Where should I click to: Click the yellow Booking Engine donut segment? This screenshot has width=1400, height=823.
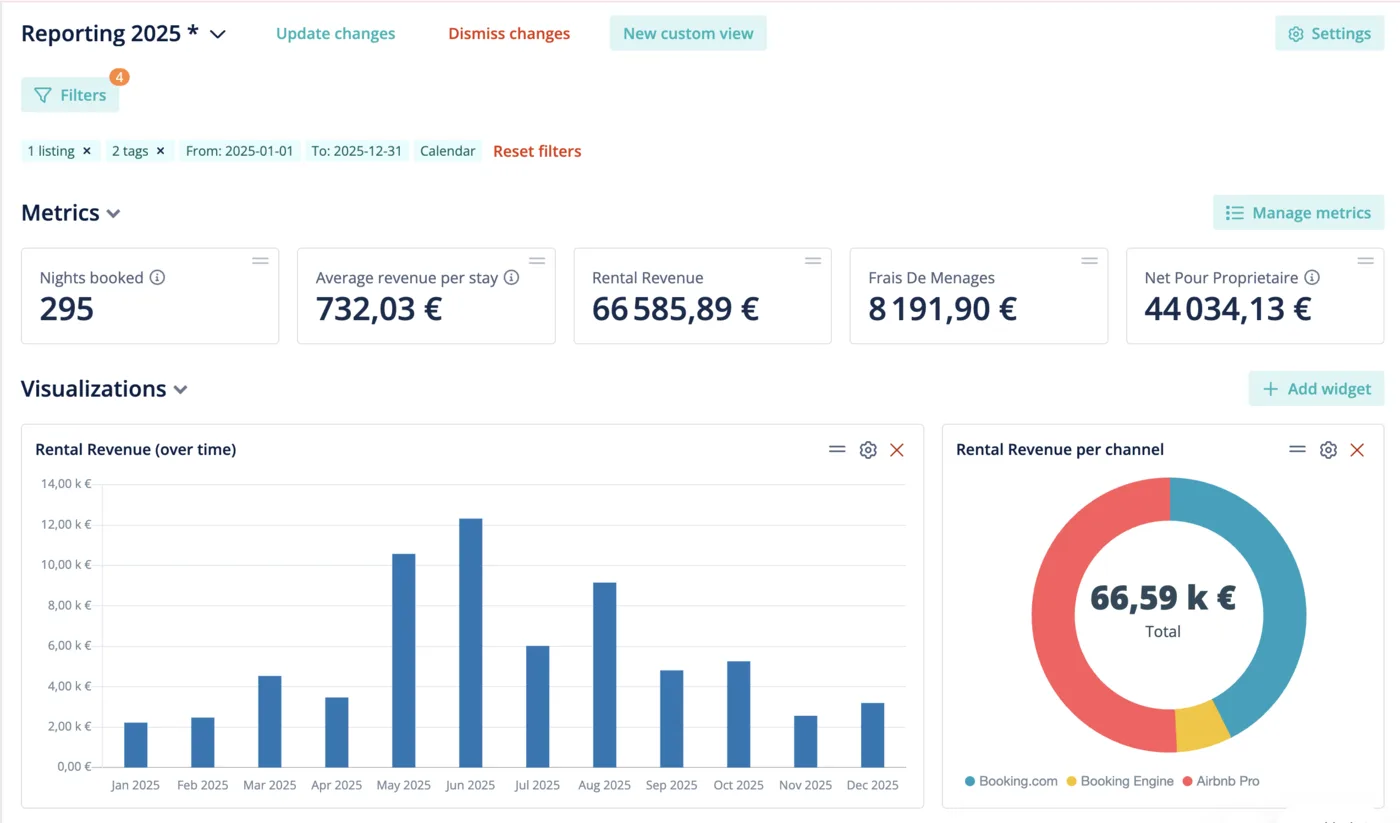coord(1204,726)
